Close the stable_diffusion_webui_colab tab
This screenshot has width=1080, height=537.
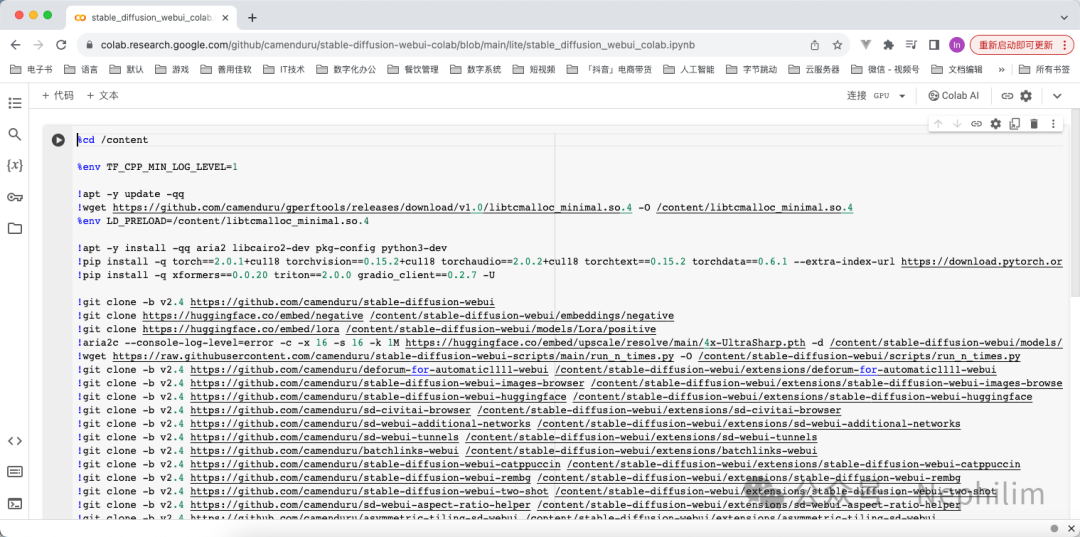click(225, 17)
